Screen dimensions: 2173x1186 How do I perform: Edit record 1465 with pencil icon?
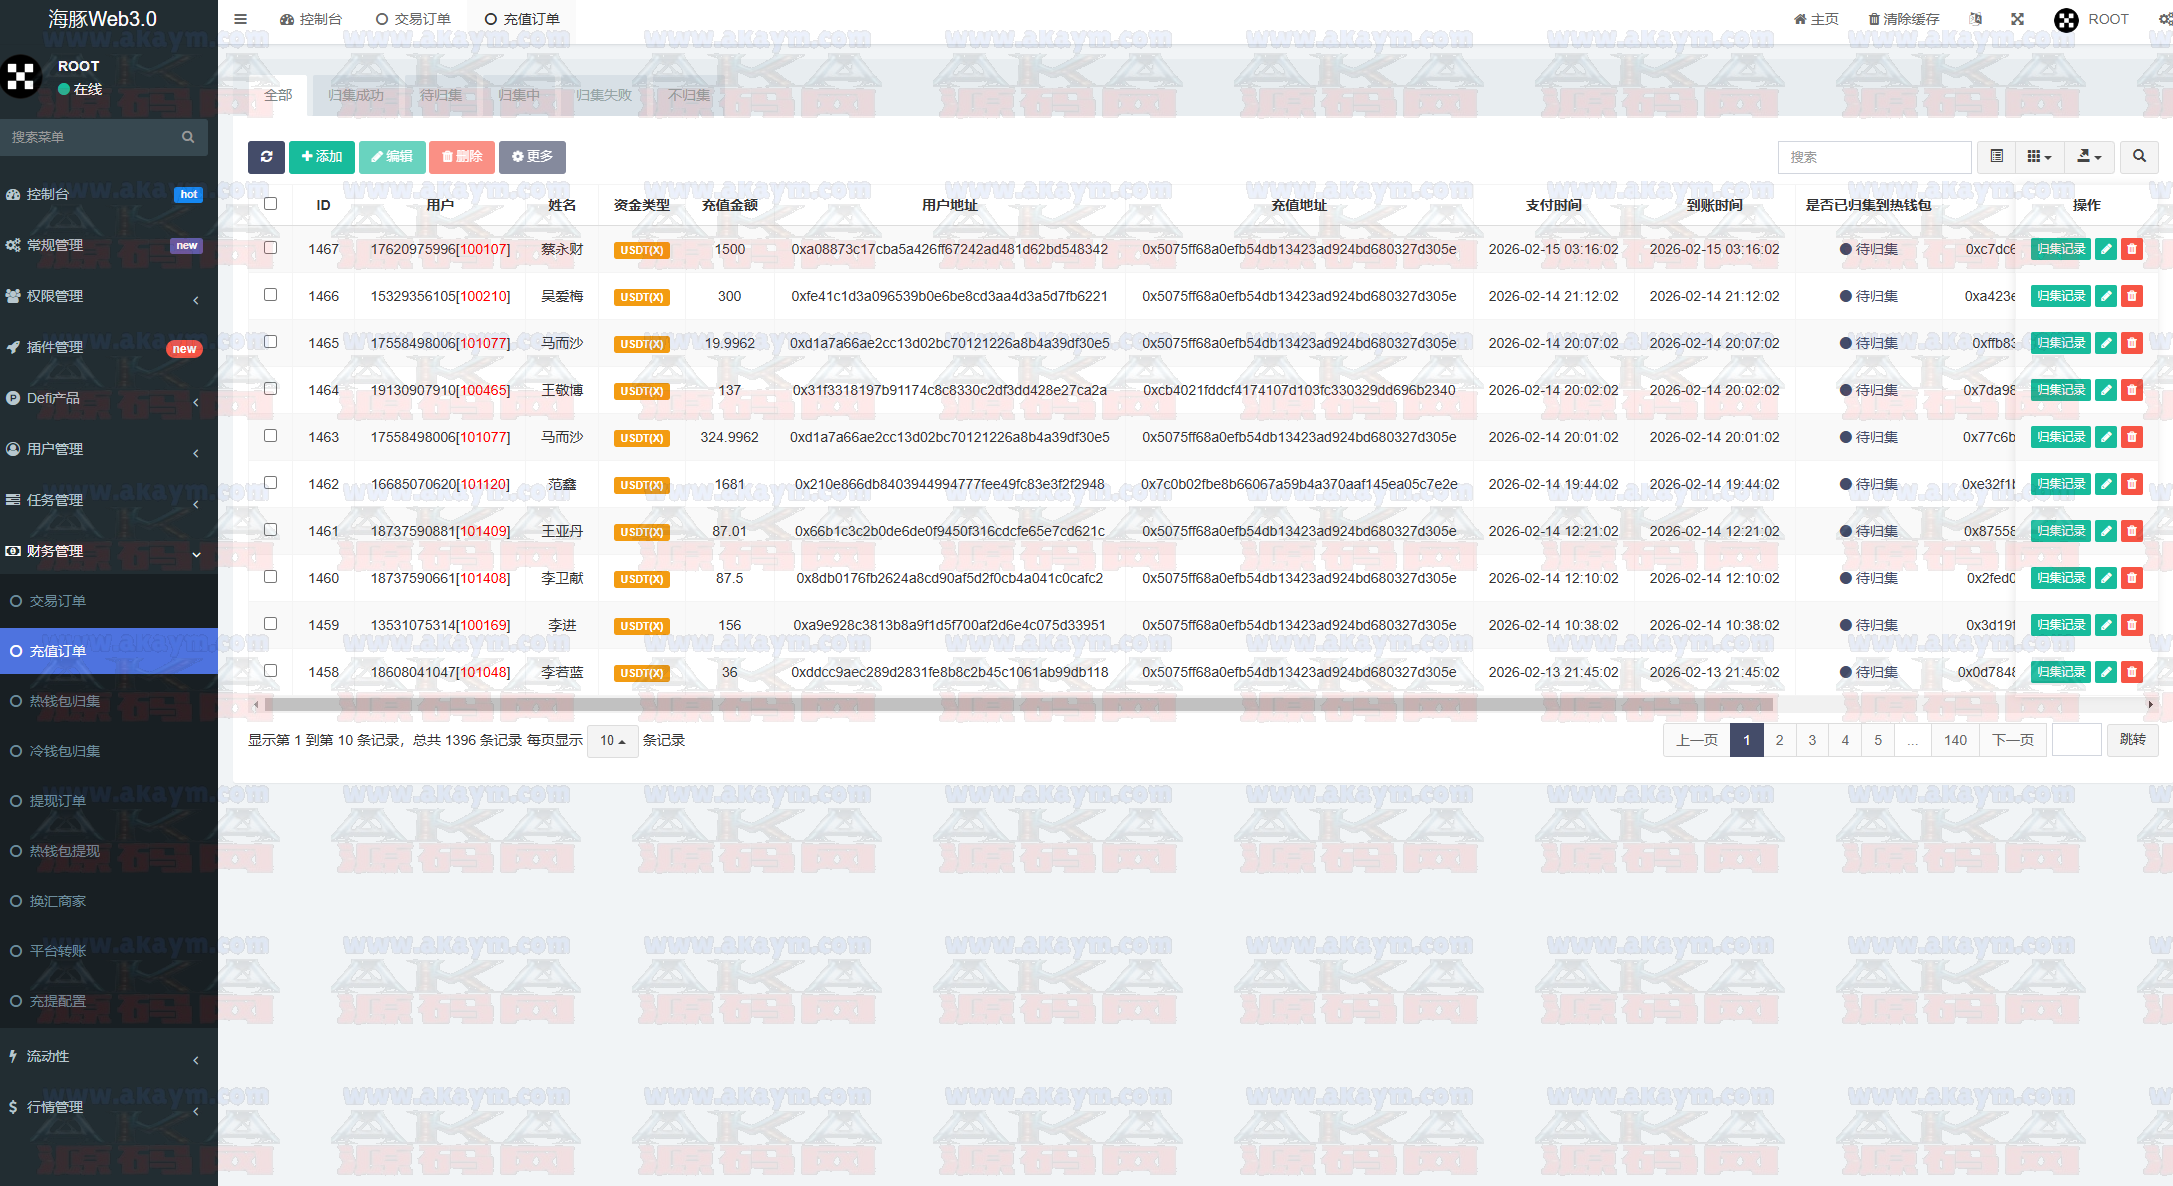(x=2106, y=343)
